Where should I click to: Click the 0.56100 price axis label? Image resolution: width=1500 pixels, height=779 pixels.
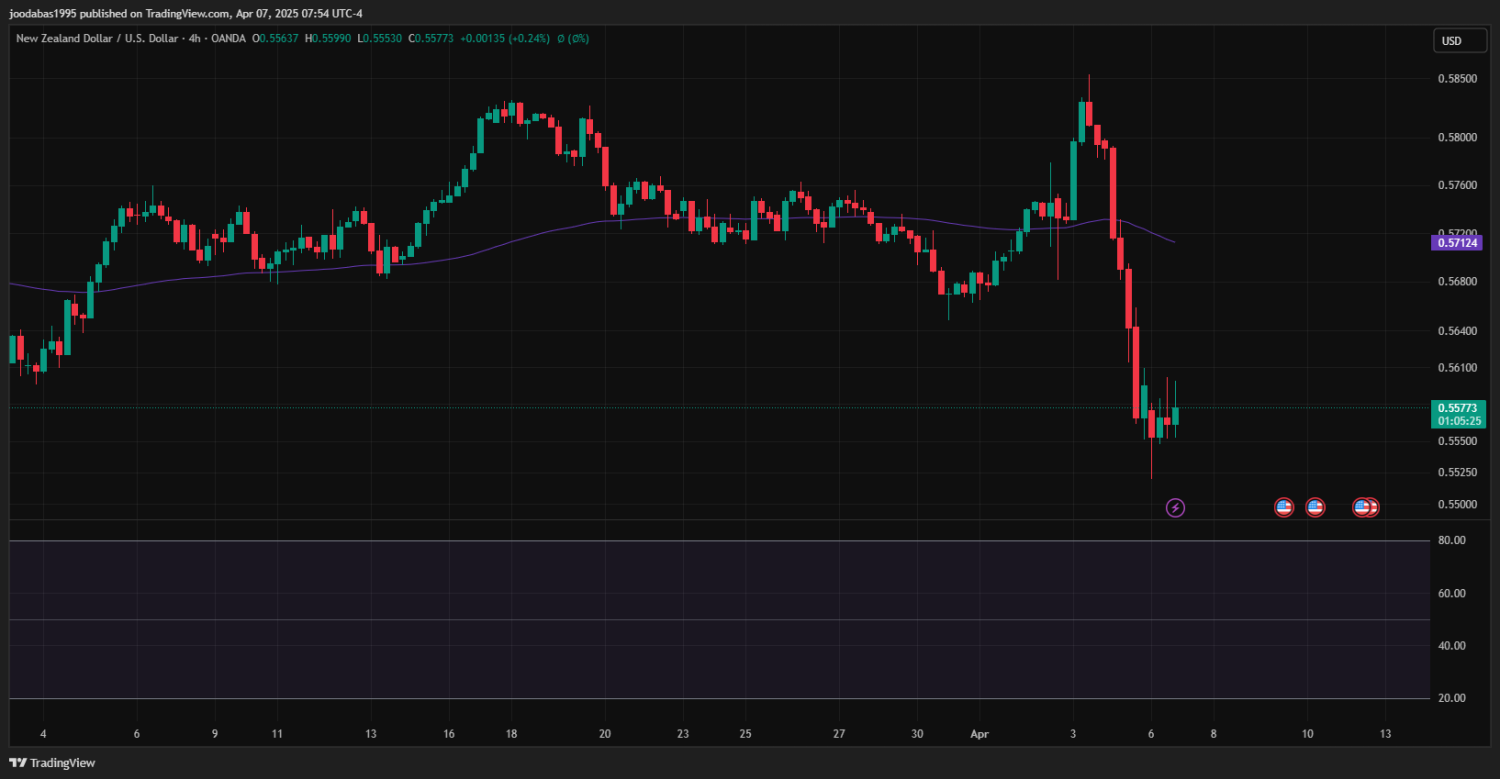1456,368
